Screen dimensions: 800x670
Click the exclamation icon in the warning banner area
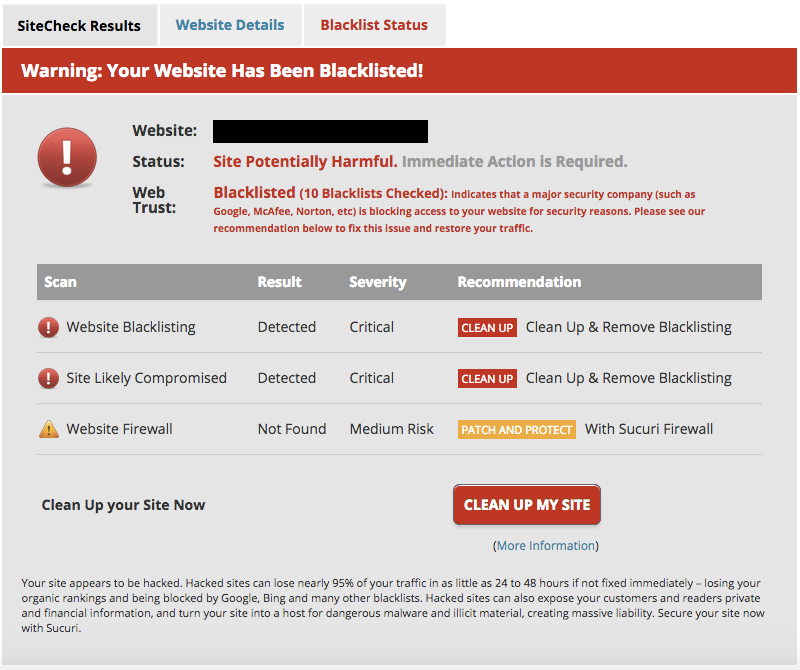(66, 157)
